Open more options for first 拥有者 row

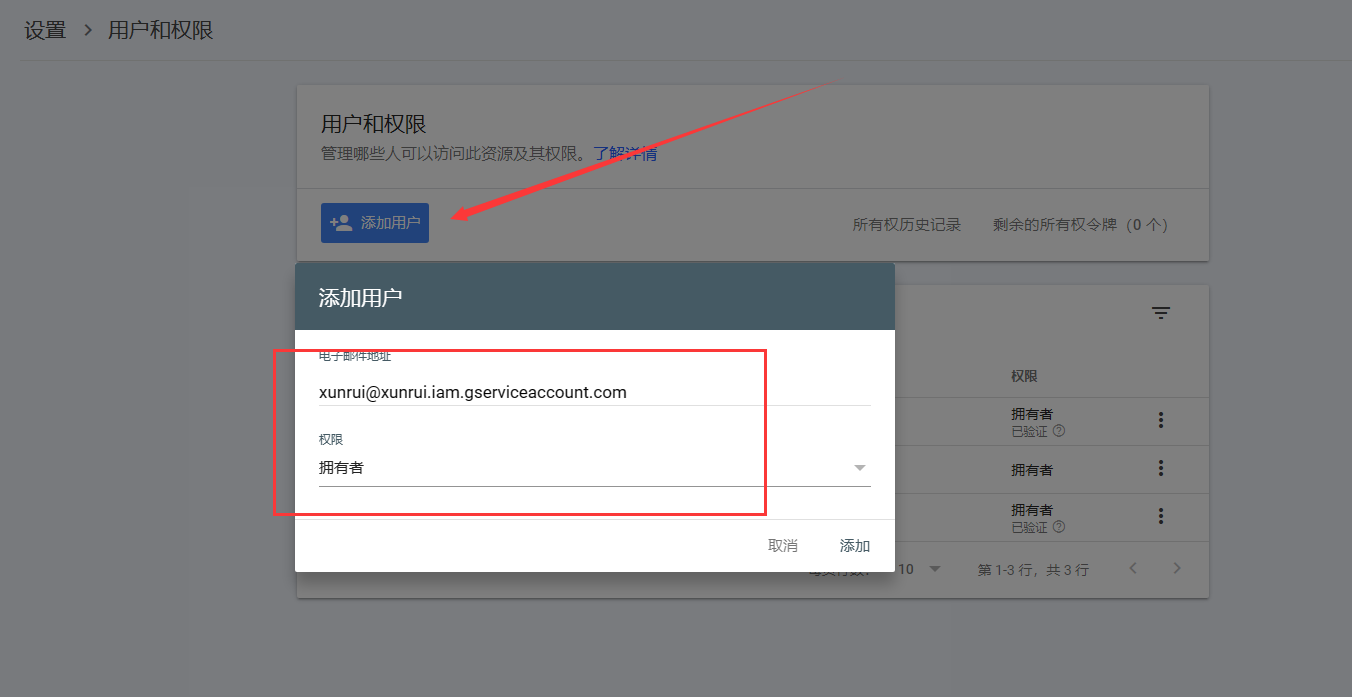pyautogui.click(x=1161, y=421)
